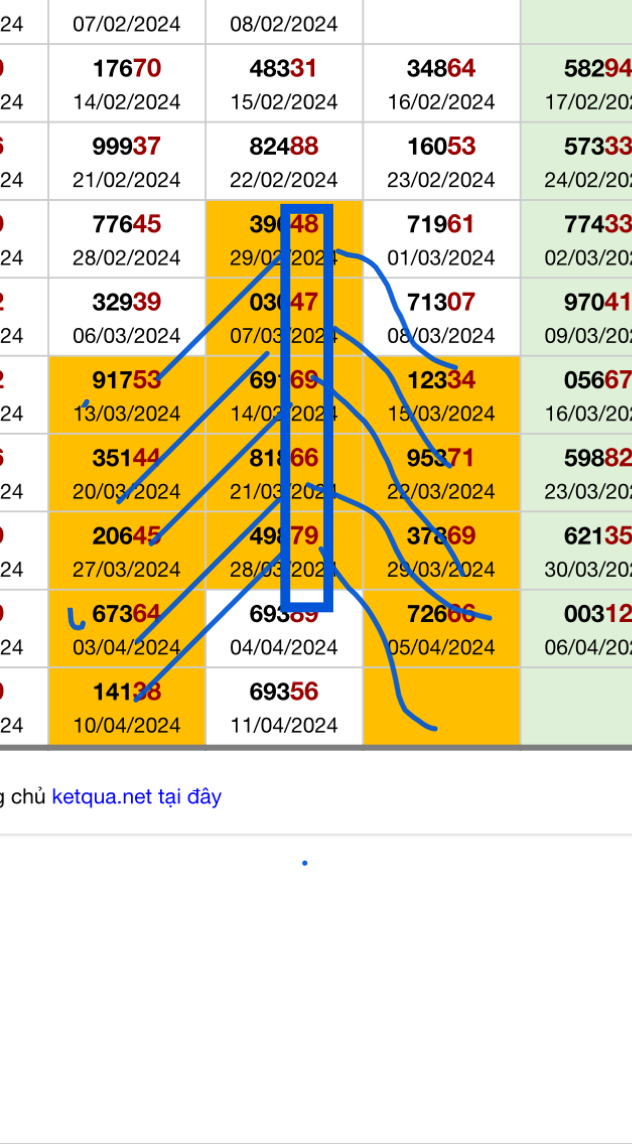
Task: Select the result number 97041
Action: [598, 302]
